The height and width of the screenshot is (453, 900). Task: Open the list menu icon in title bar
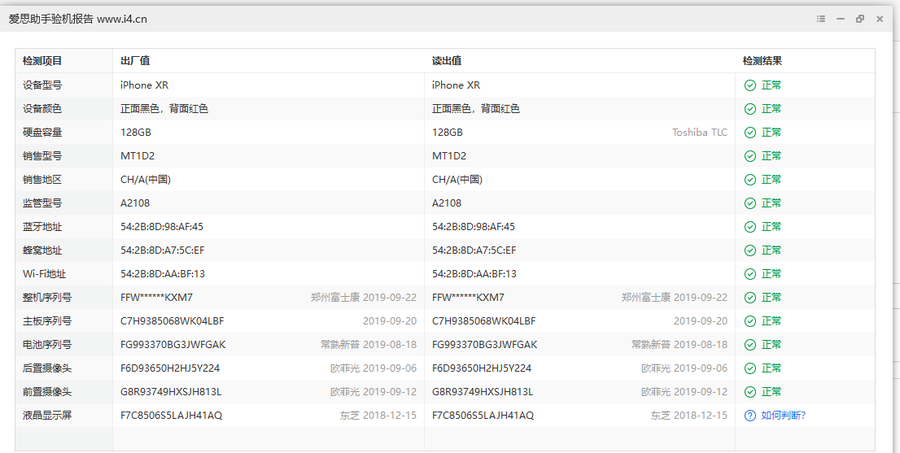821,19
